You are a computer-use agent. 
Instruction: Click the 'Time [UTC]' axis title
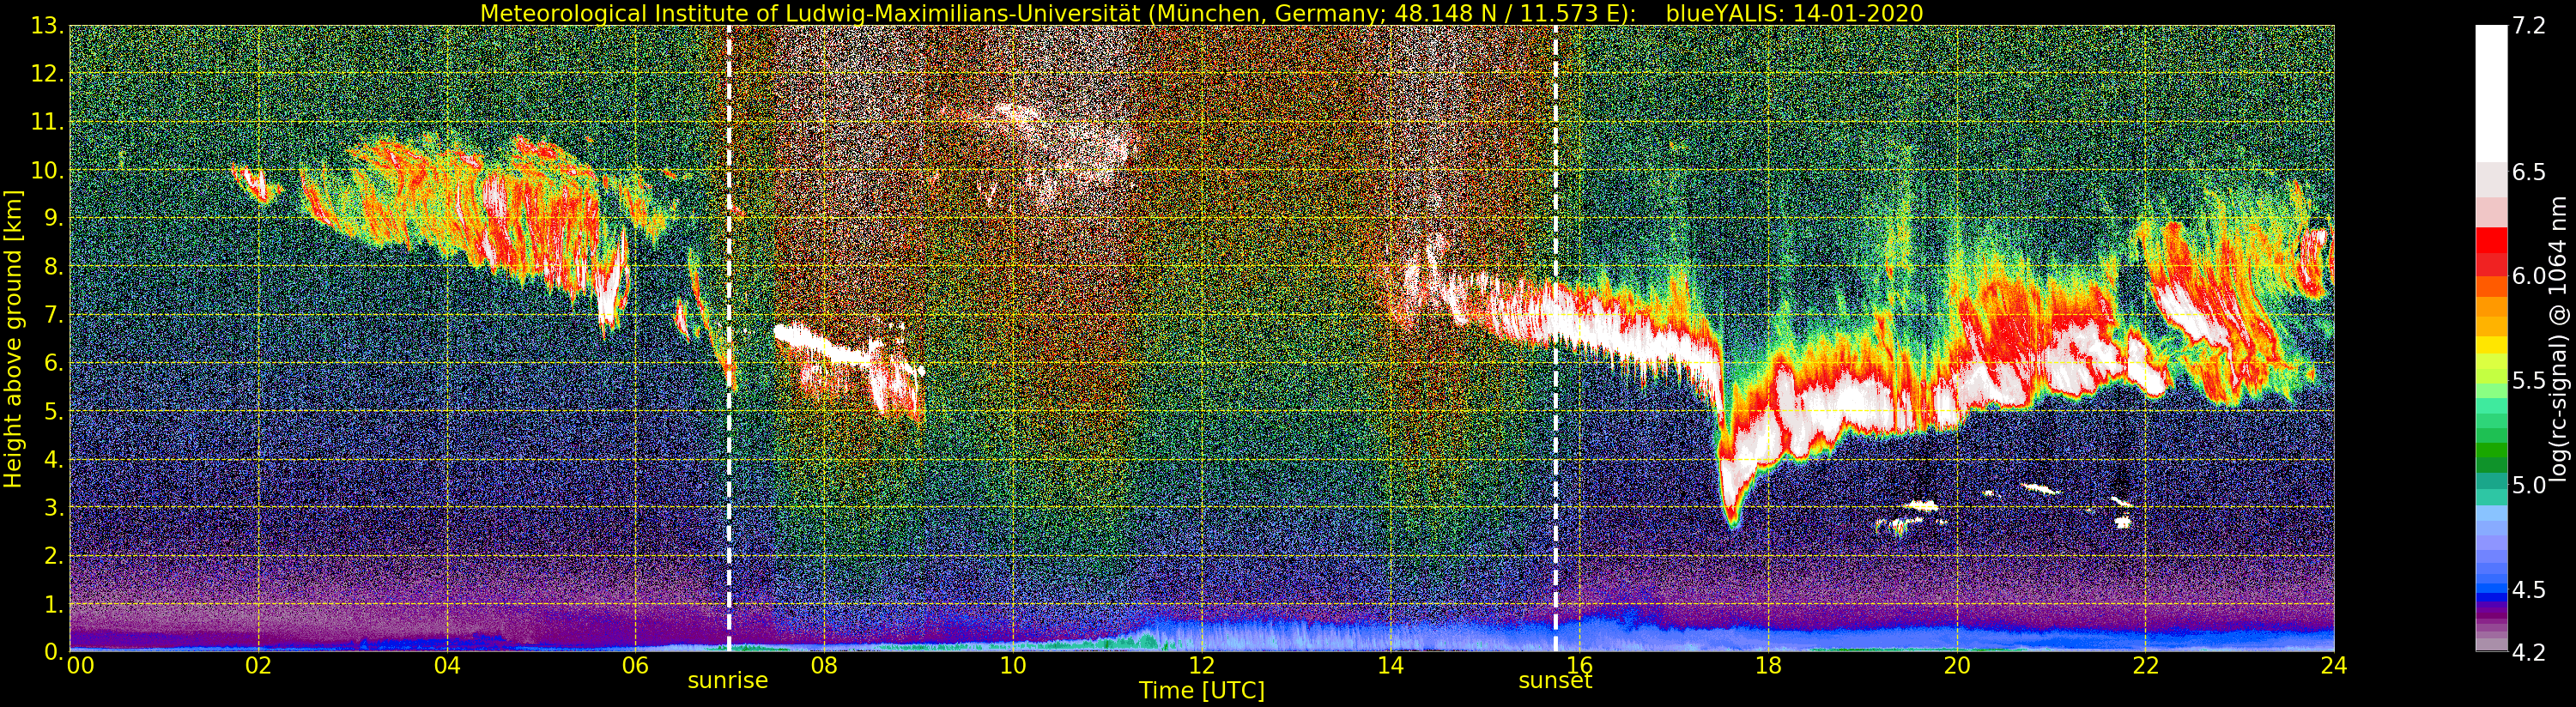[1201, 691]
